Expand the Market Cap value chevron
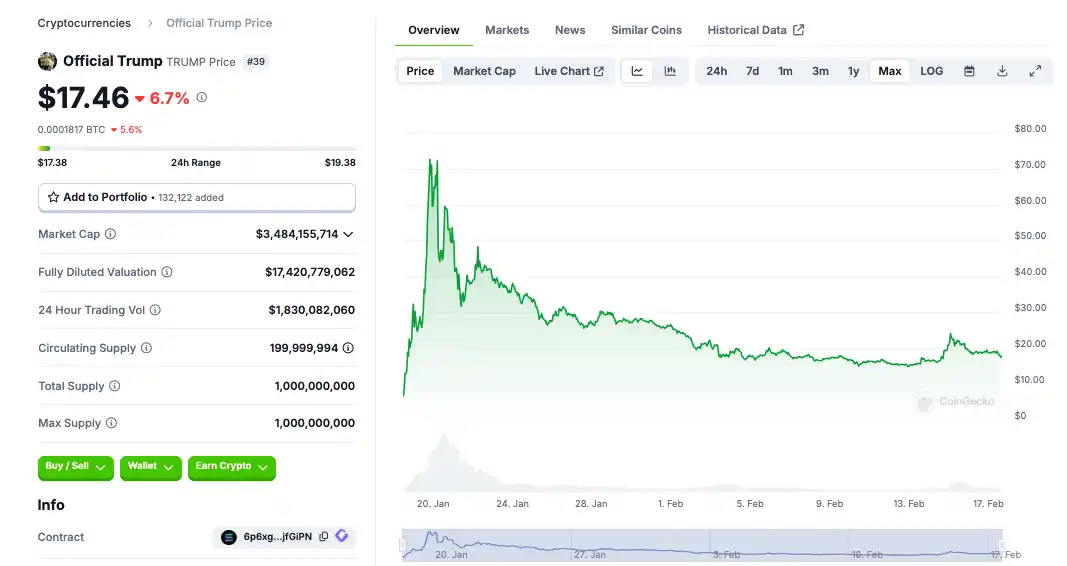The width and height of the screenshot is (1067, 566). click(348, 234)
